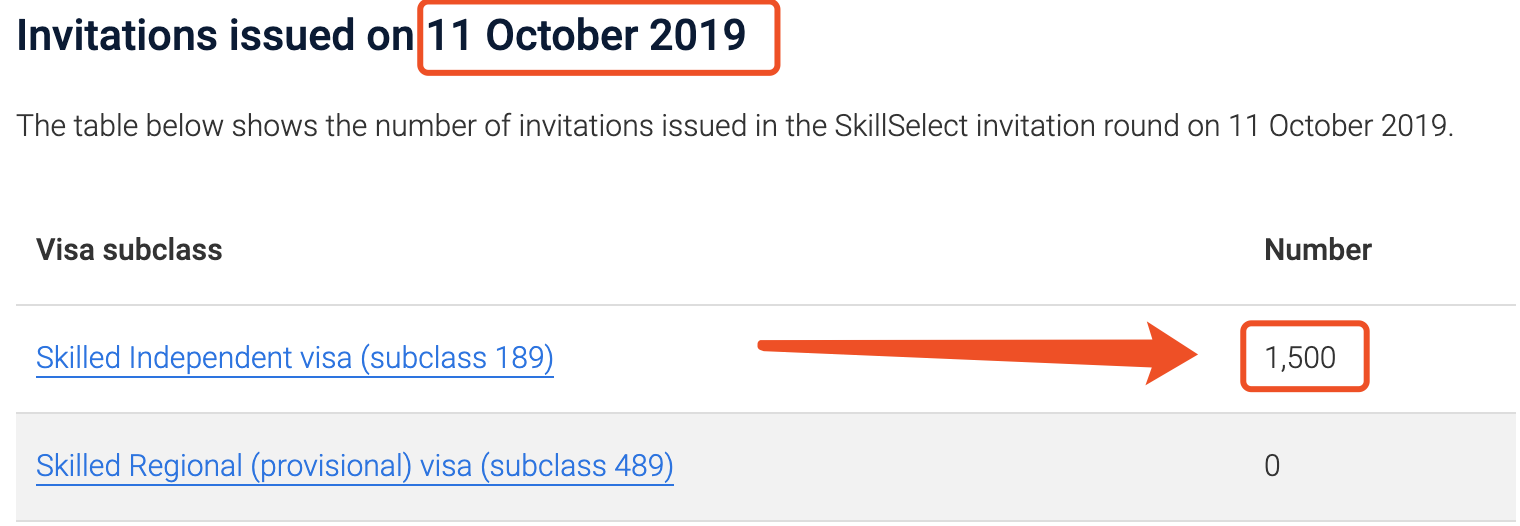
Task: Click "The table below" at the description start
Action: [117, 127]
